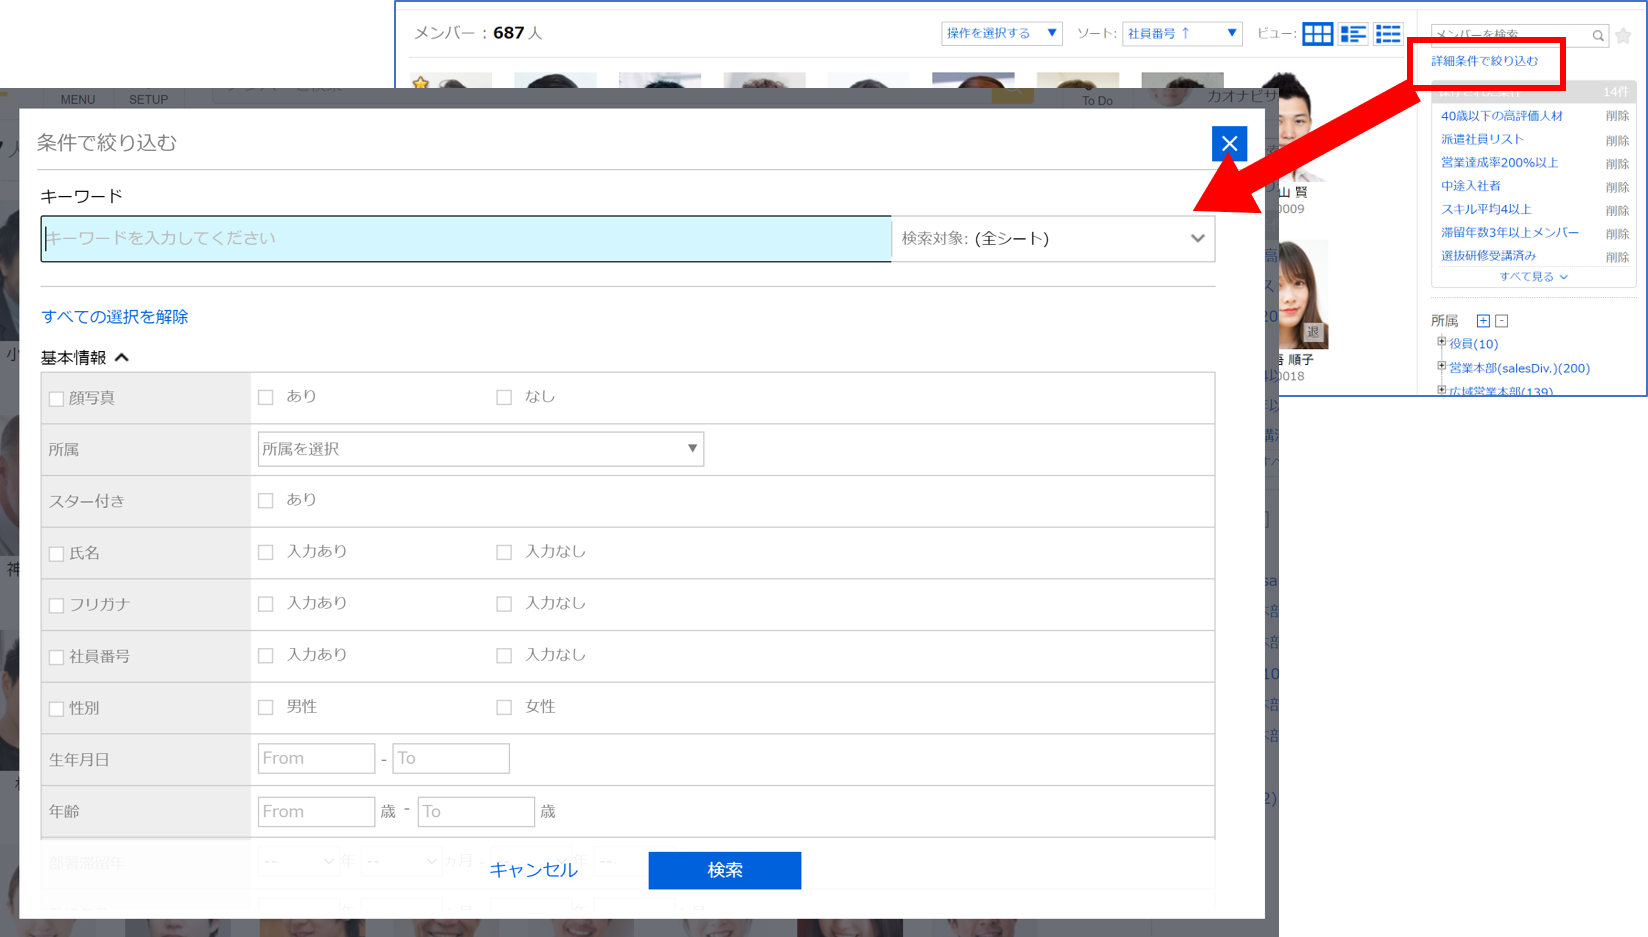Open the 所属を選択 dropdown

(x=480, y=449)
